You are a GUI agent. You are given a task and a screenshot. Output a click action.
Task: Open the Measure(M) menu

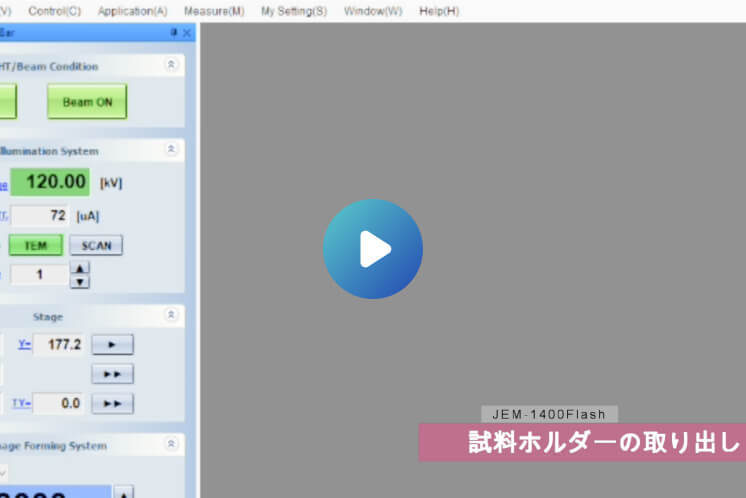pyautogui.click(x=214, y=11)
